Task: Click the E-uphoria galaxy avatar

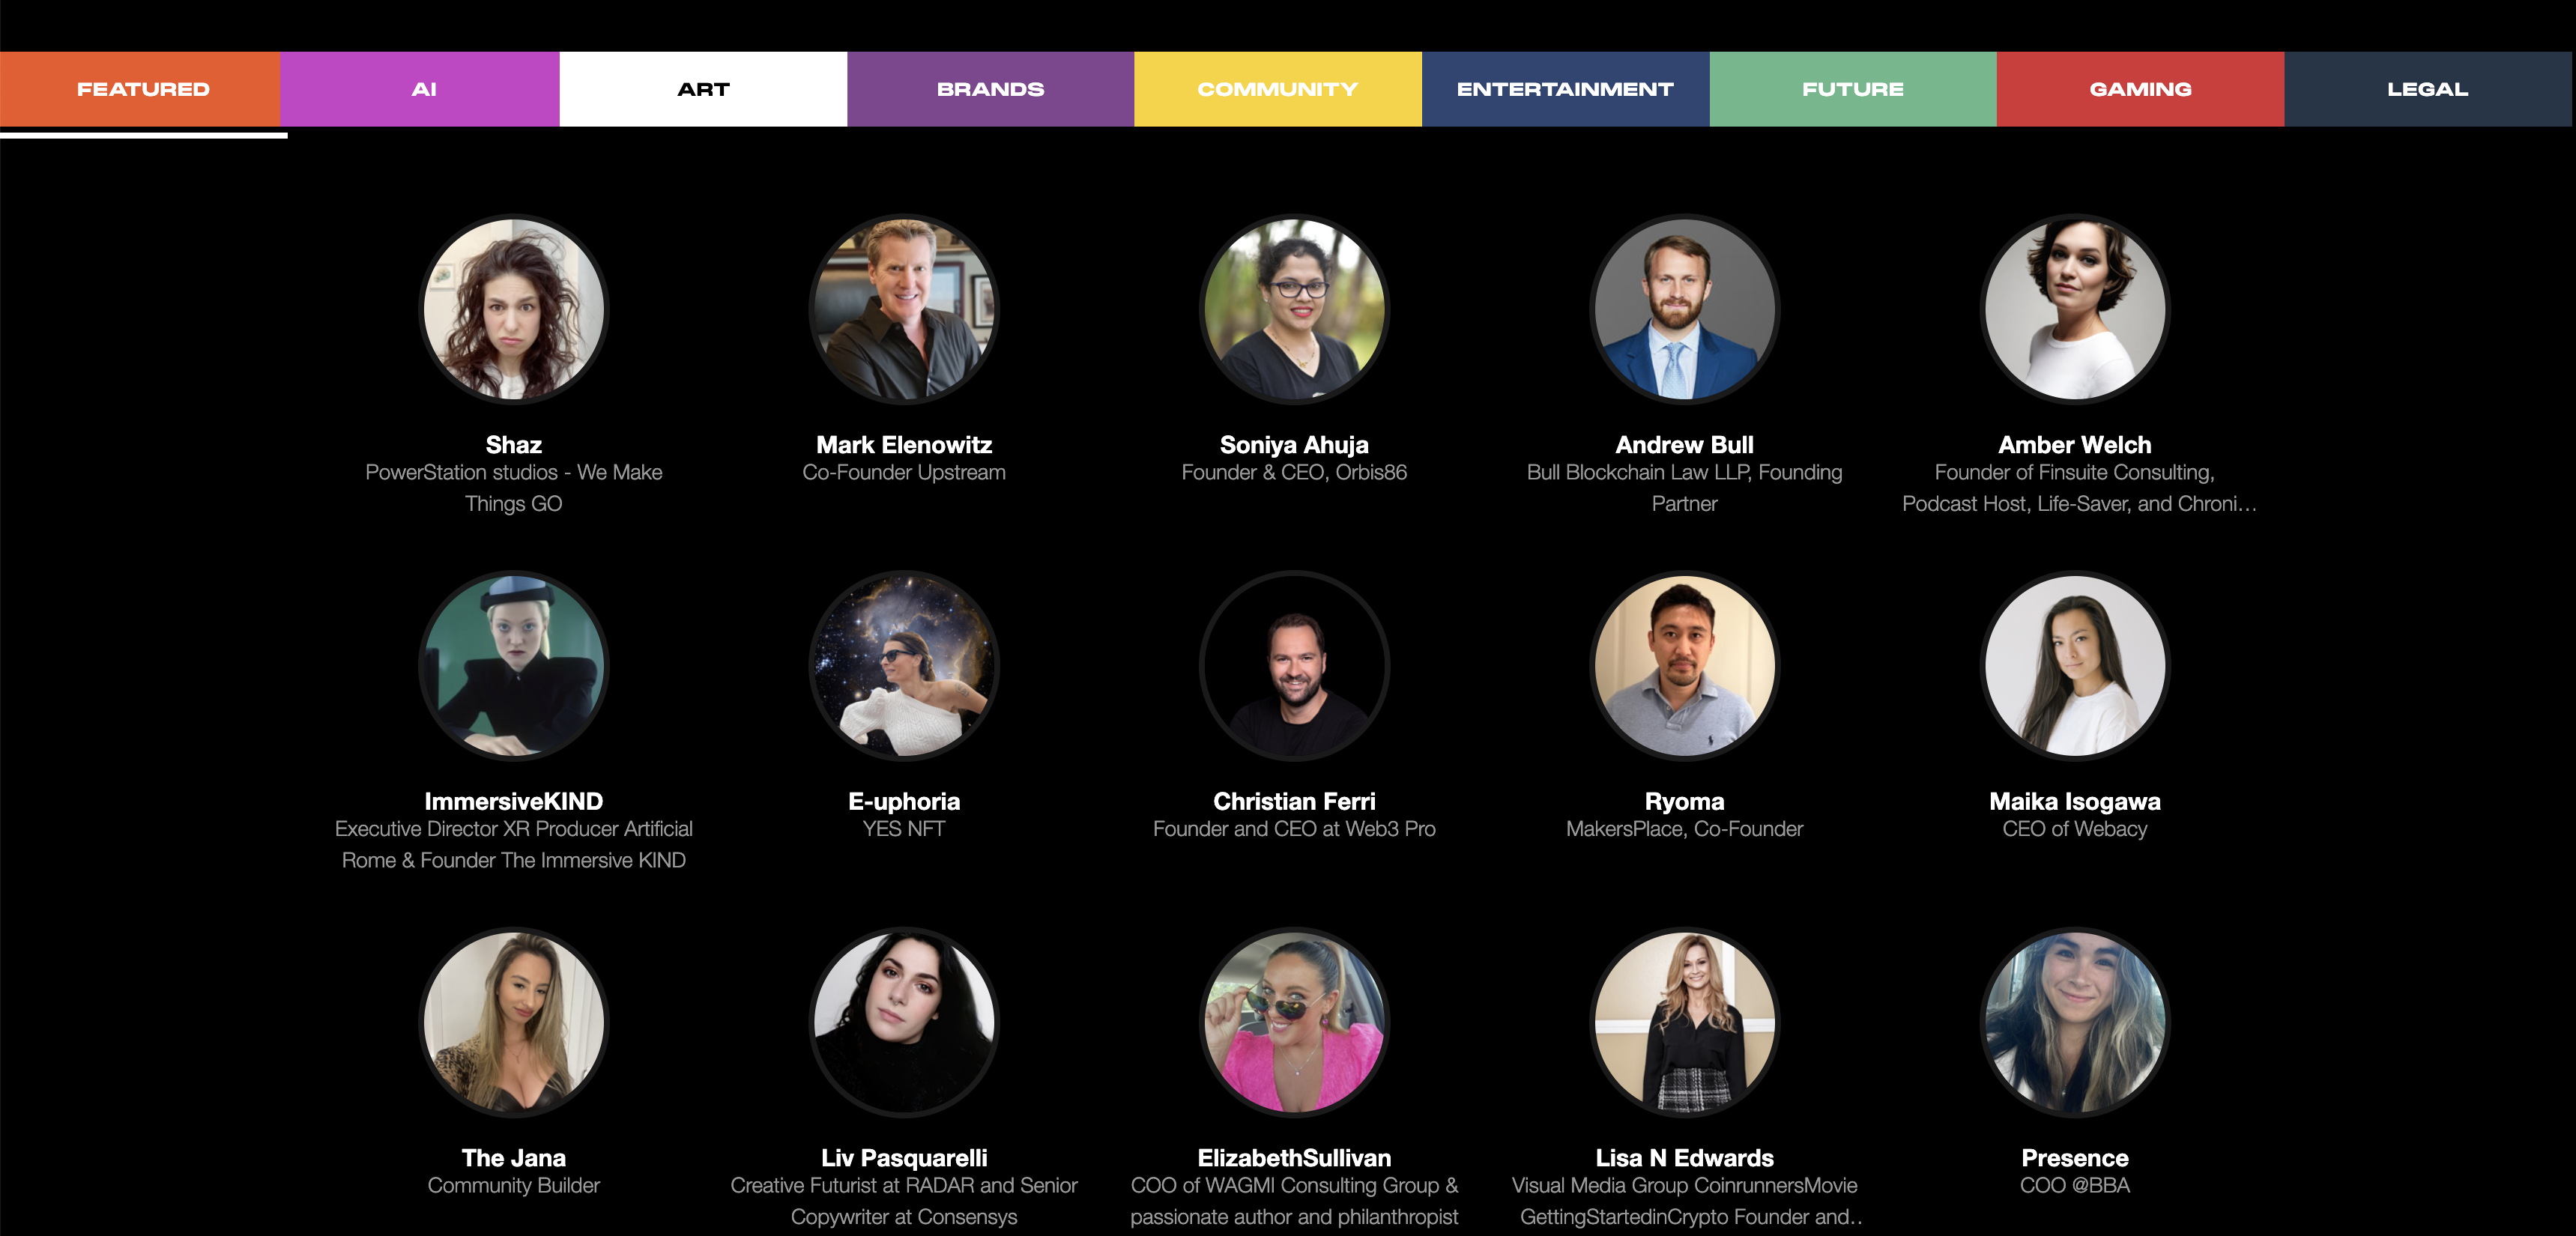Action: 904,666
